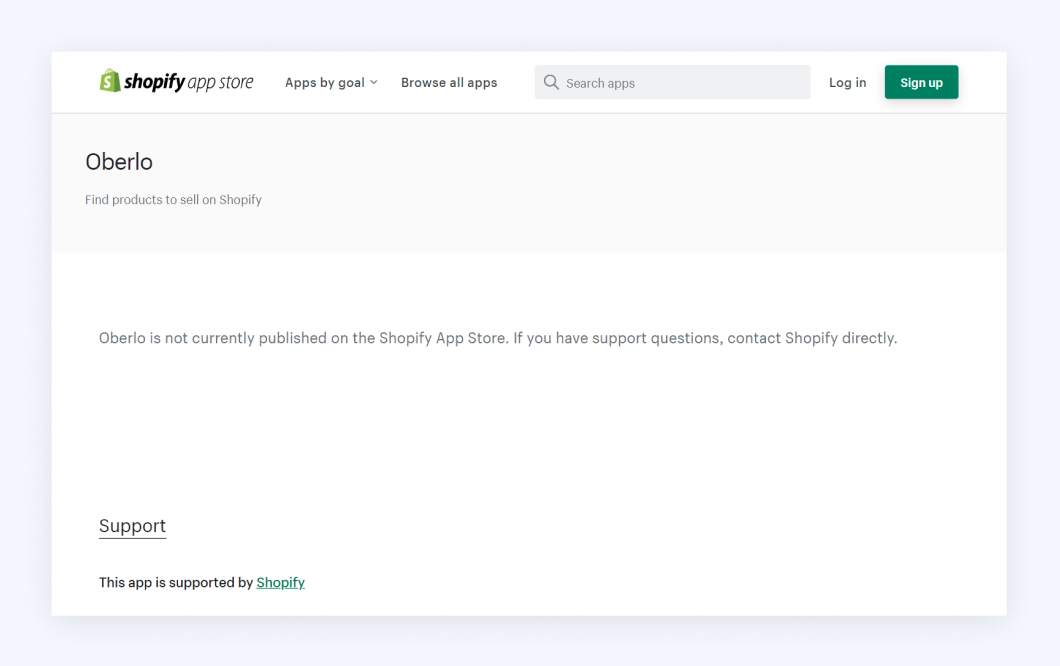Click the 'Find products to sell on Shopify' tagline
The width and height of the screenshot is (1060, 666).
coord(173,200)
